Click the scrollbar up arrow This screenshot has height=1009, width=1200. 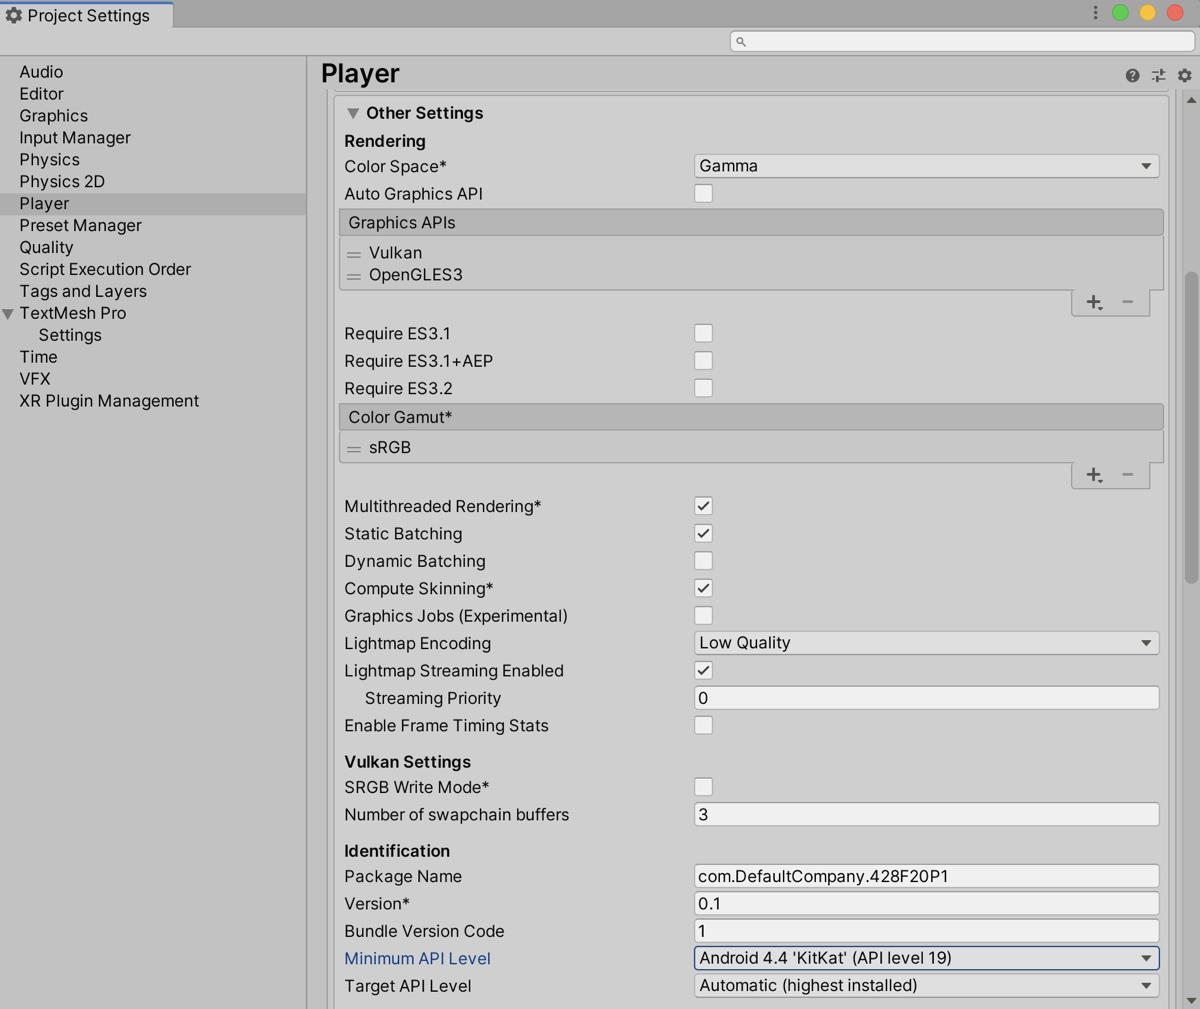pos(1191,101)
